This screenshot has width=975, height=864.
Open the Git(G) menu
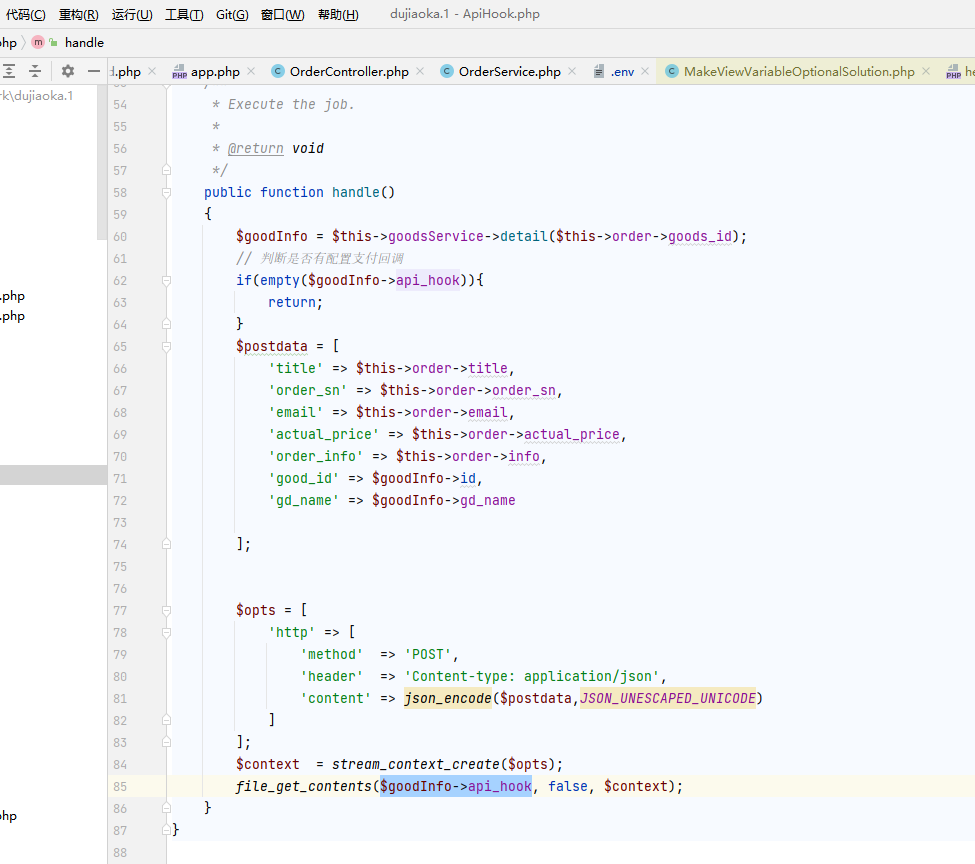[232, 14]
